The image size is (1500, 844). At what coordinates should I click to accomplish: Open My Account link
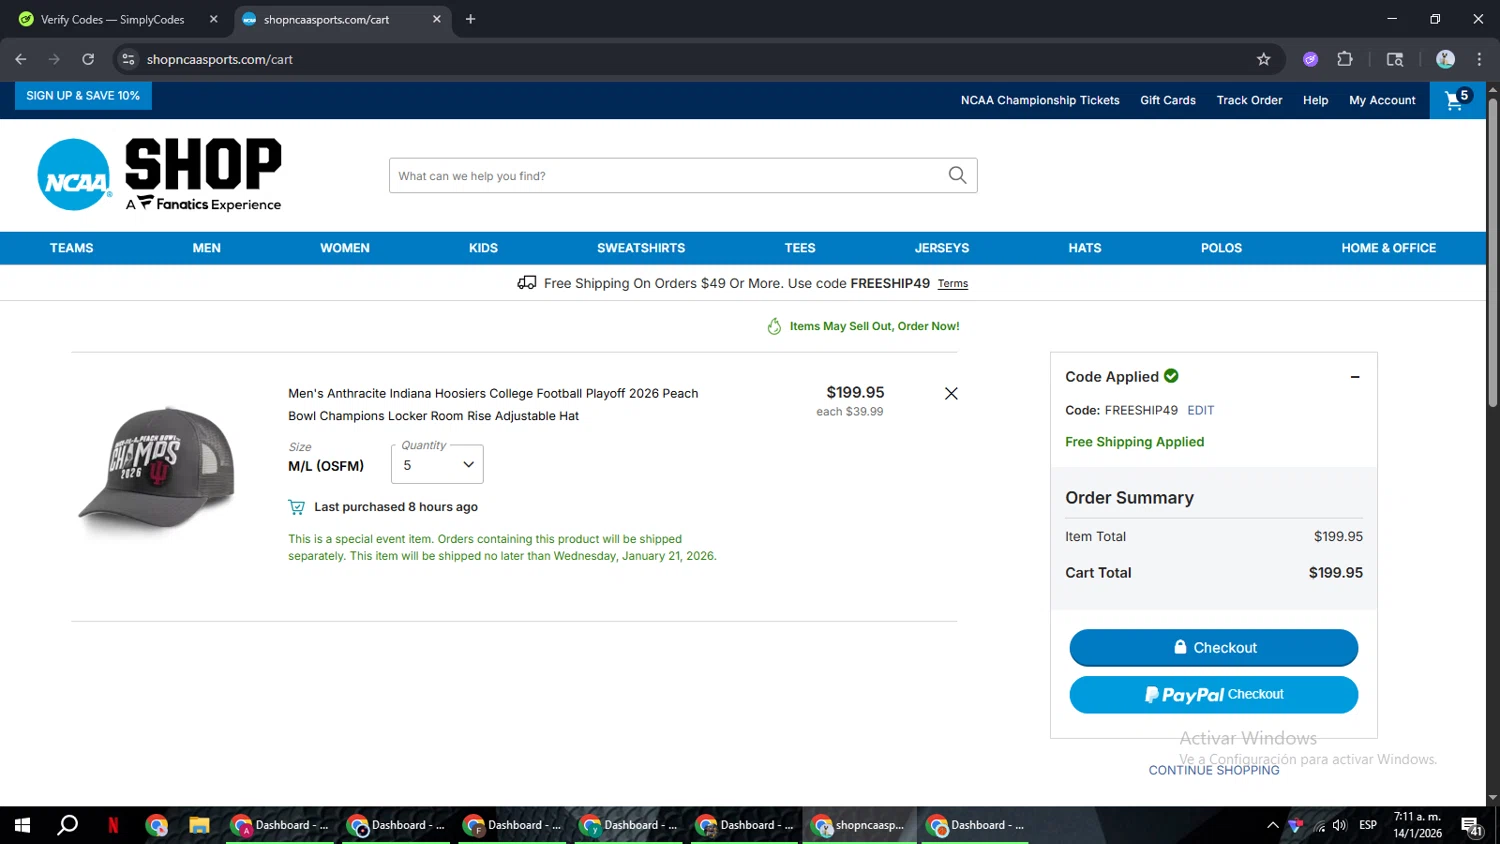pos(1382,100)
